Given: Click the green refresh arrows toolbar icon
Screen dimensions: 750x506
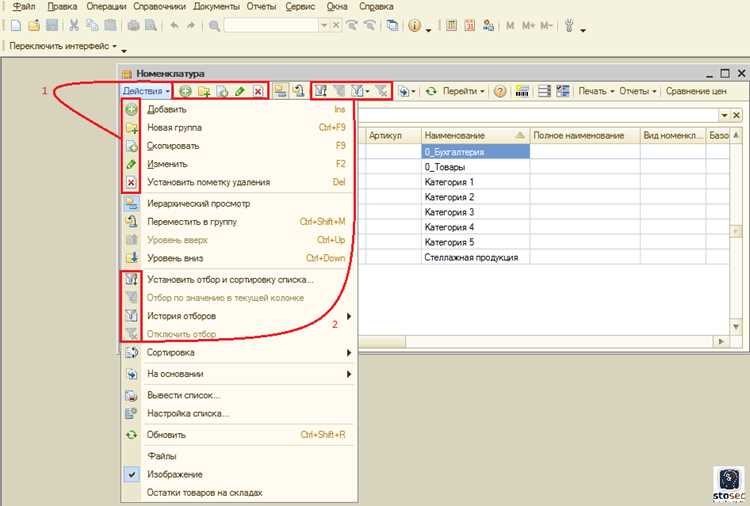Looking at the screenshot, I should 431,91.
